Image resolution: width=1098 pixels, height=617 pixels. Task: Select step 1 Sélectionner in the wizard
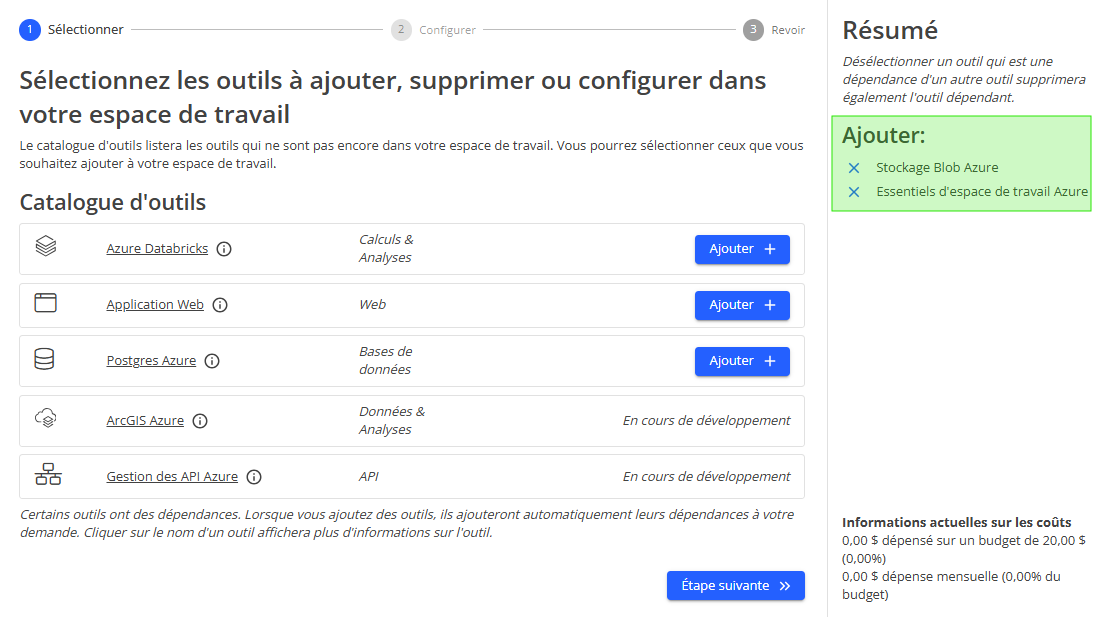pyautogui.click(x=29, y=29)
